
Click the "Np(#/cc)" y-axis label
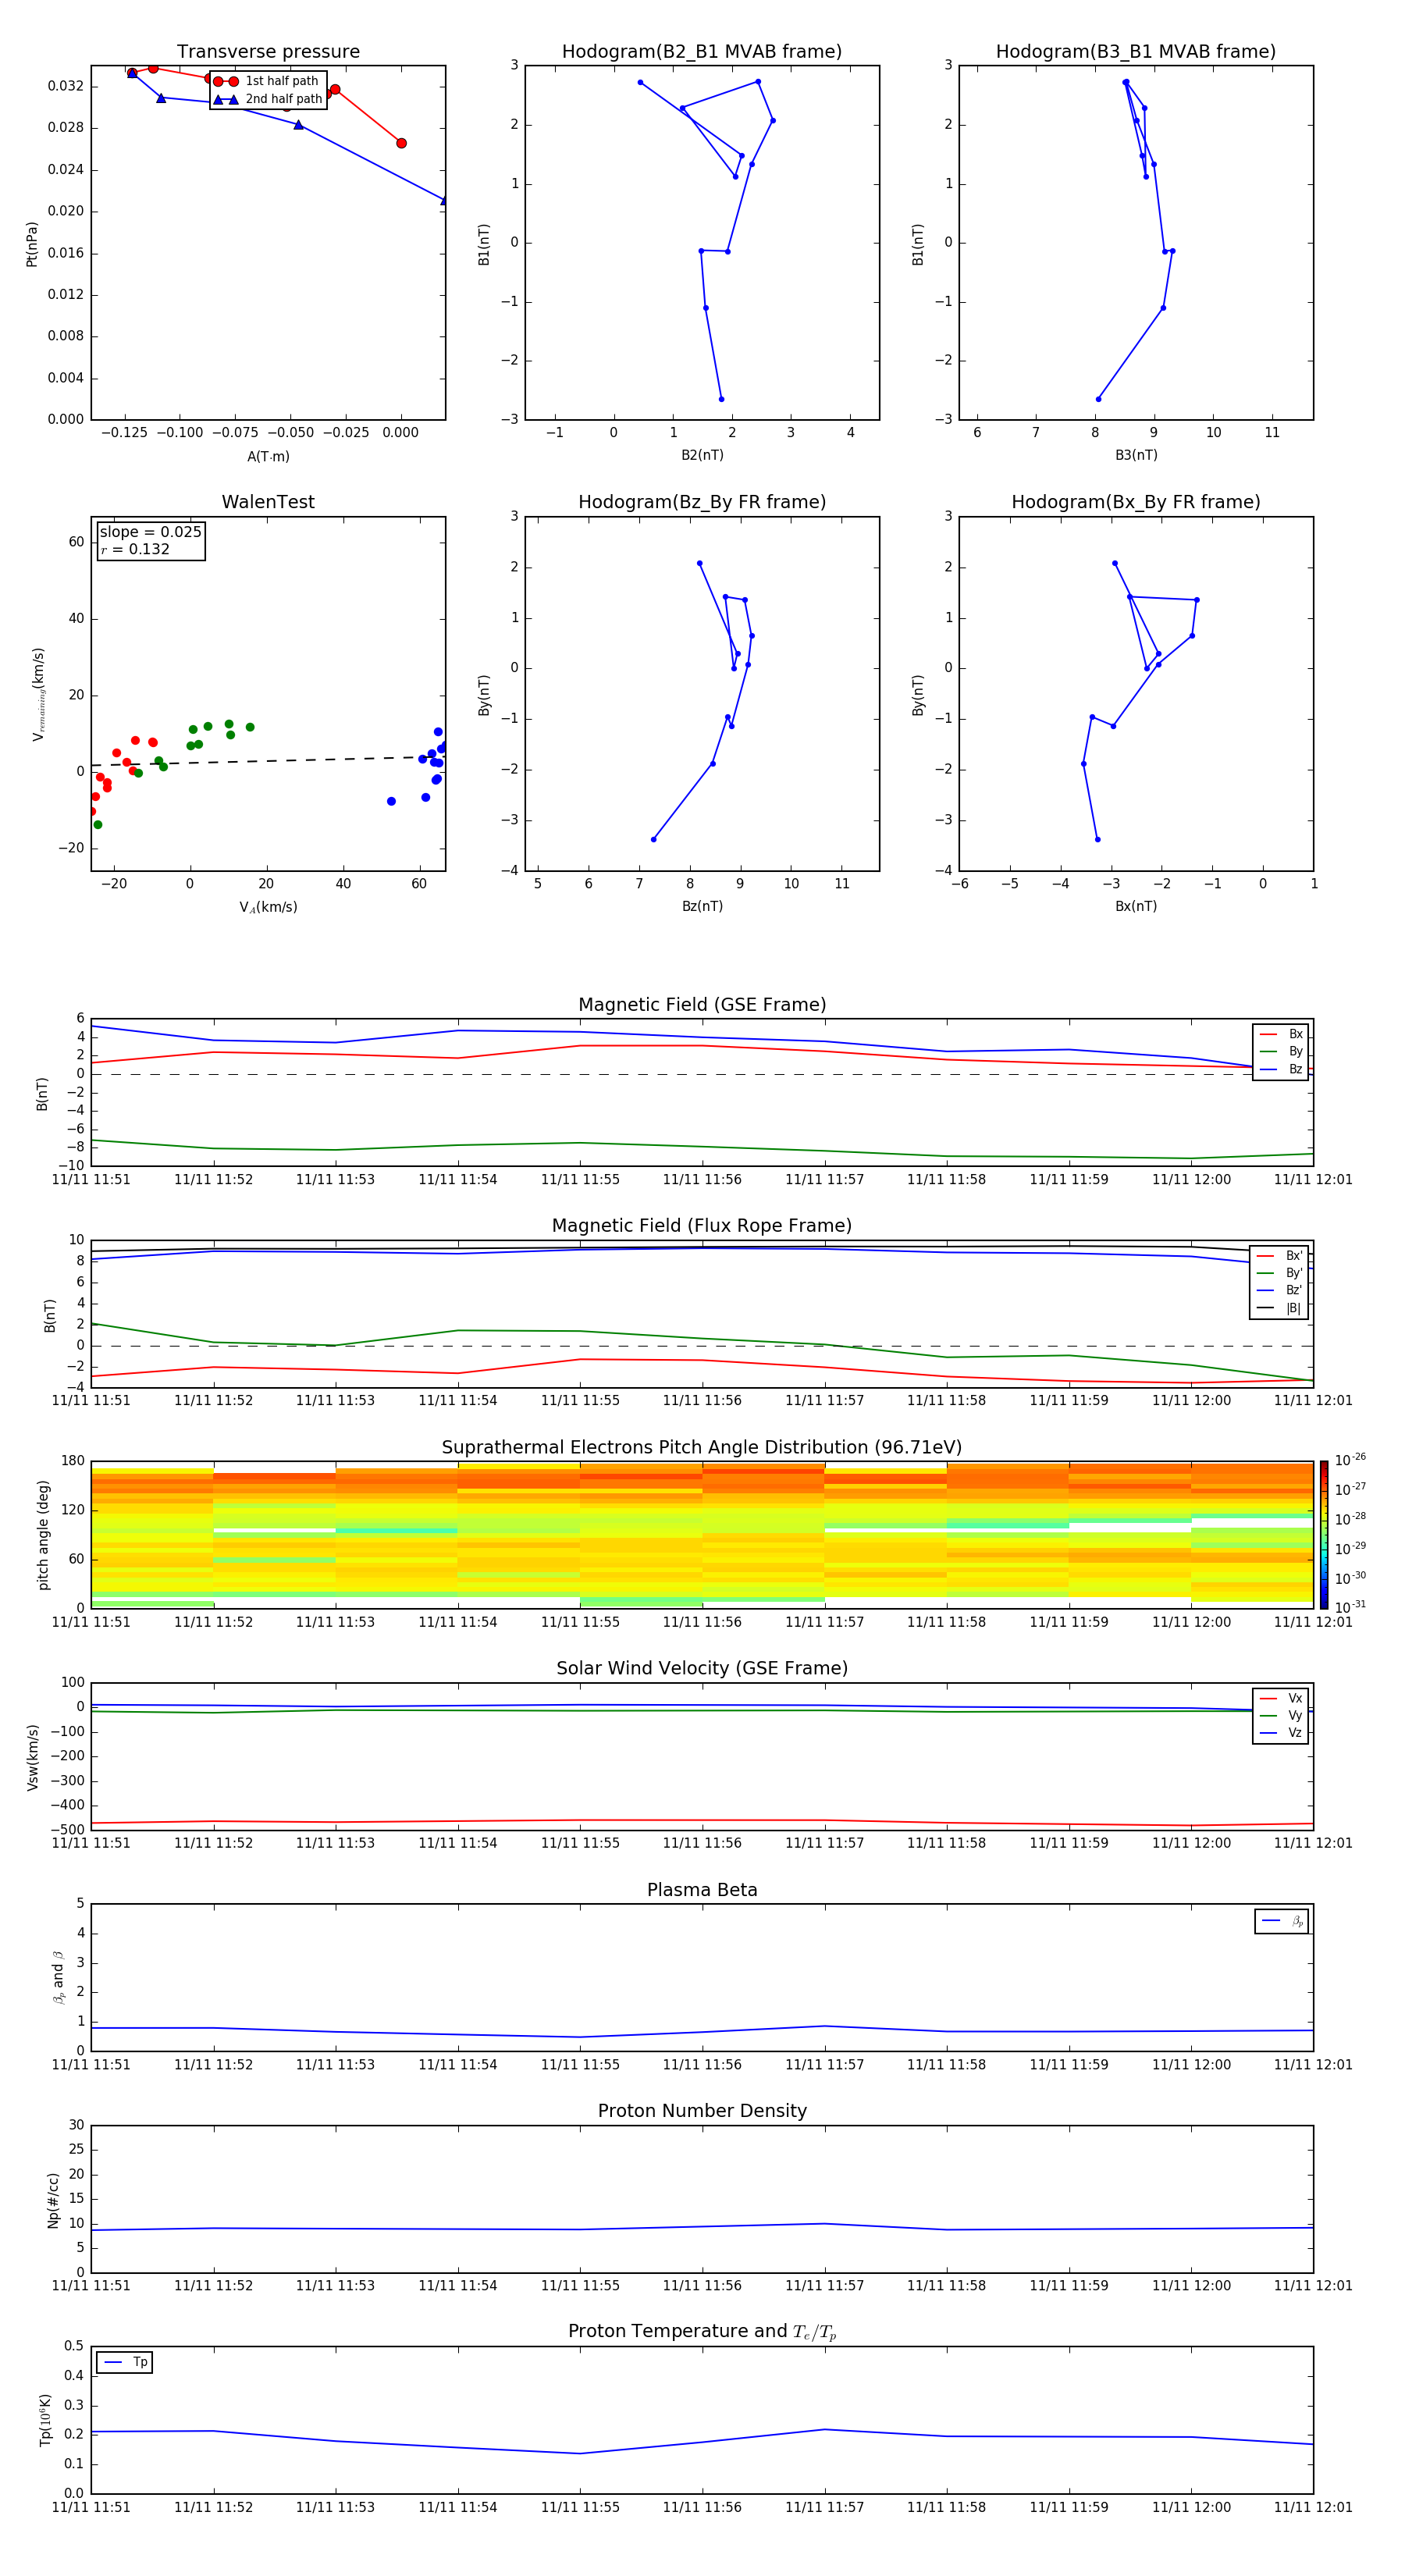[x=53, y=2199]
